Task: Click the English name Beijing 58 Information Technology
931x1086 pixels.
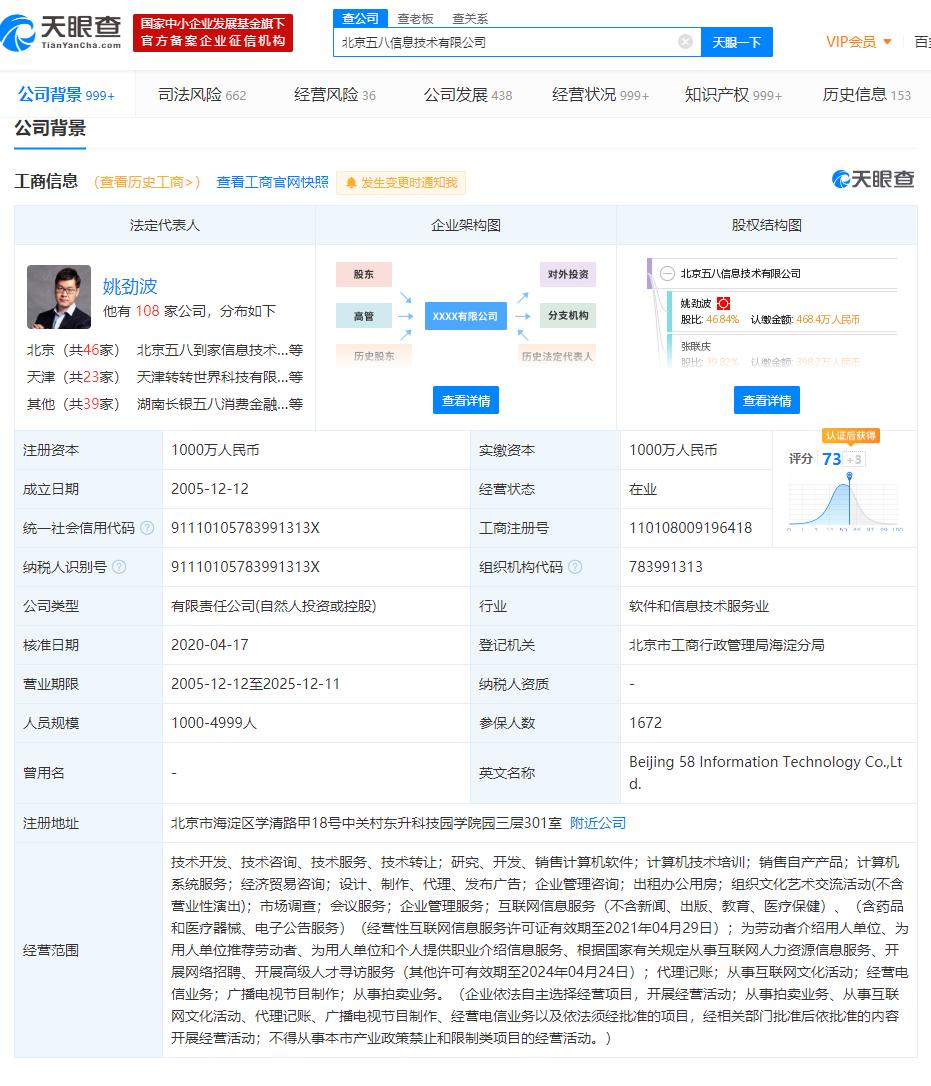Action: 765,773
